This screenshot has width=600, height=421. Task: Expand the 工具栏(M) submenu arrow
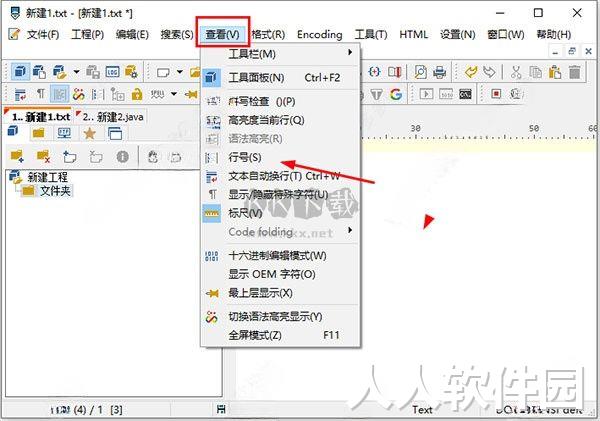coord(350,52)
